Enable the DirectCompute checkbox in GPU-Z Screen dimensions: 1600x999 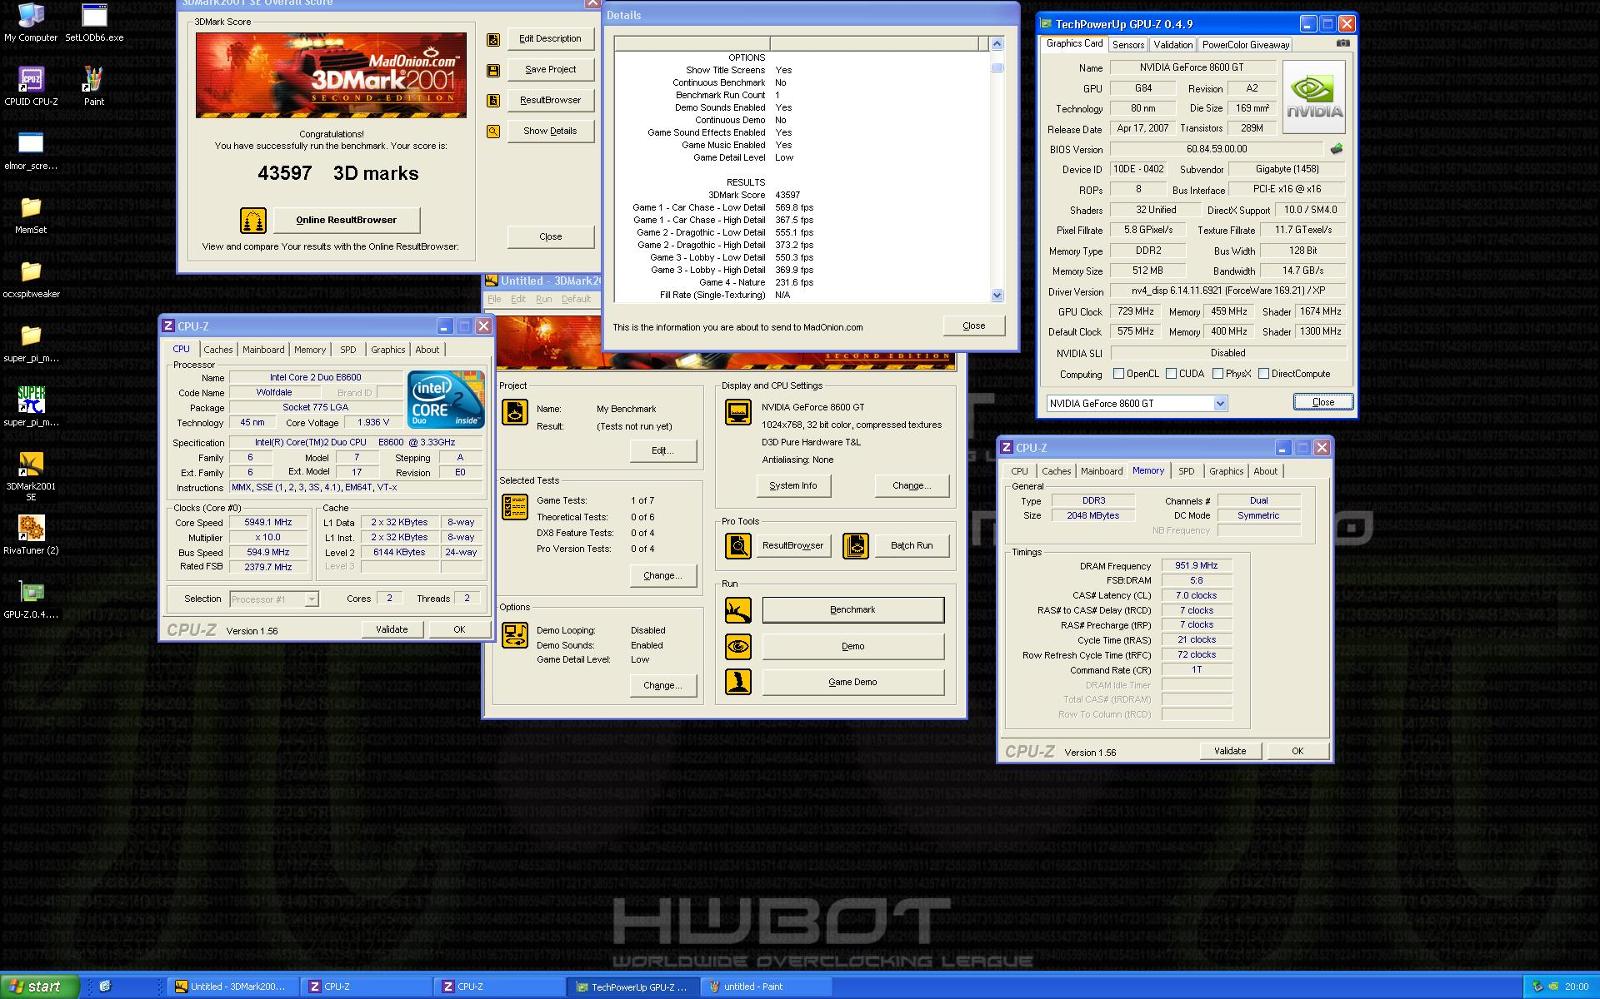[x=1263, y=374]
